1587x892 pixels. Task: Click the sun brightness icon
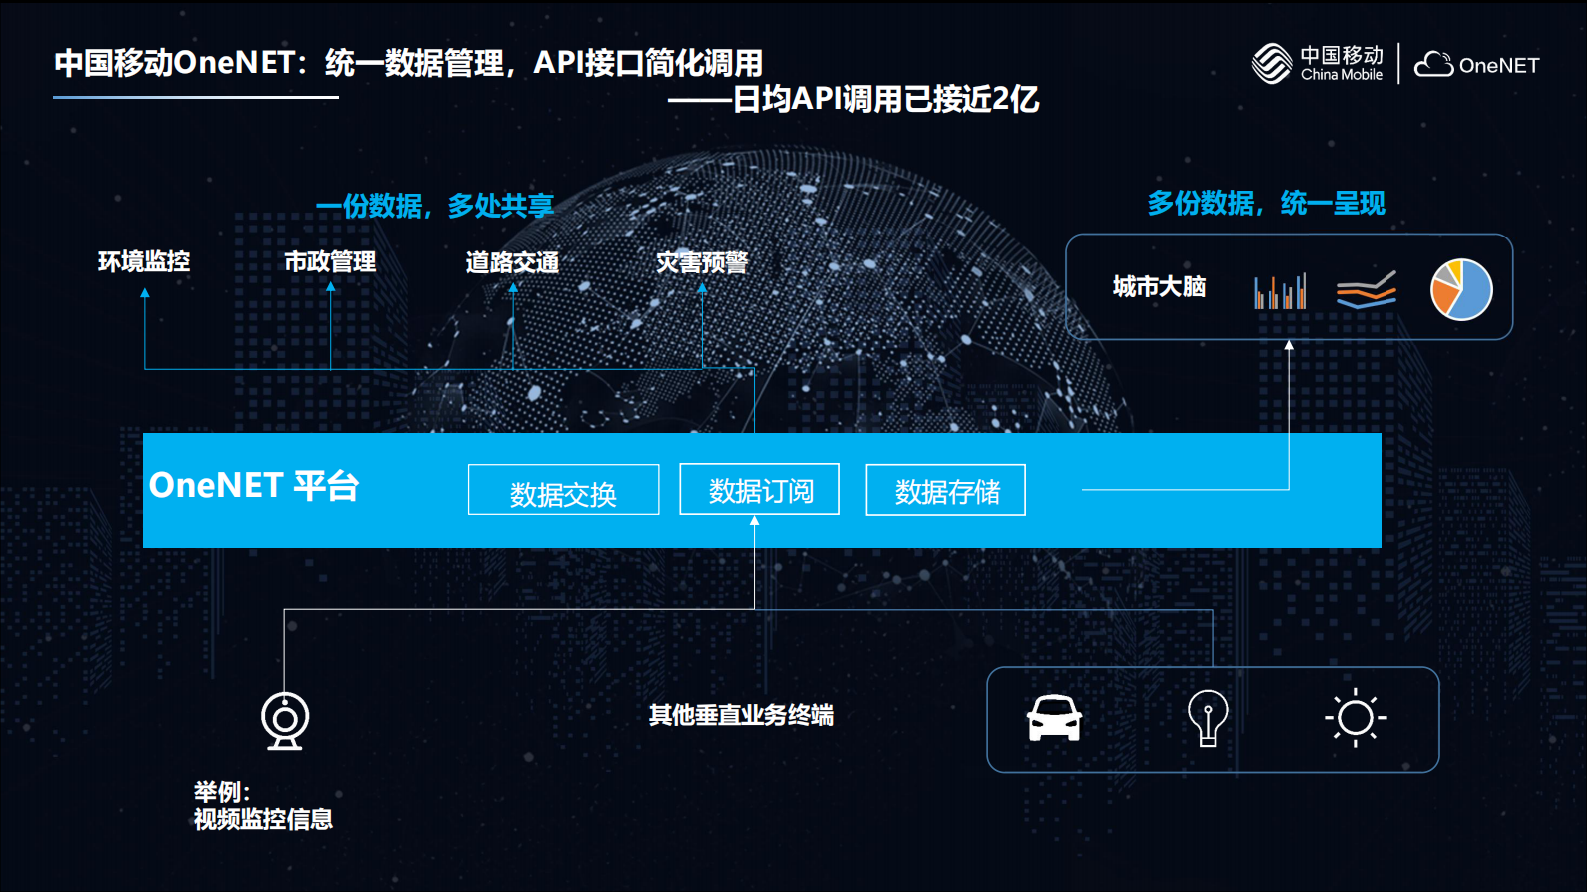pyautogui.click(x=1356, y=718)
